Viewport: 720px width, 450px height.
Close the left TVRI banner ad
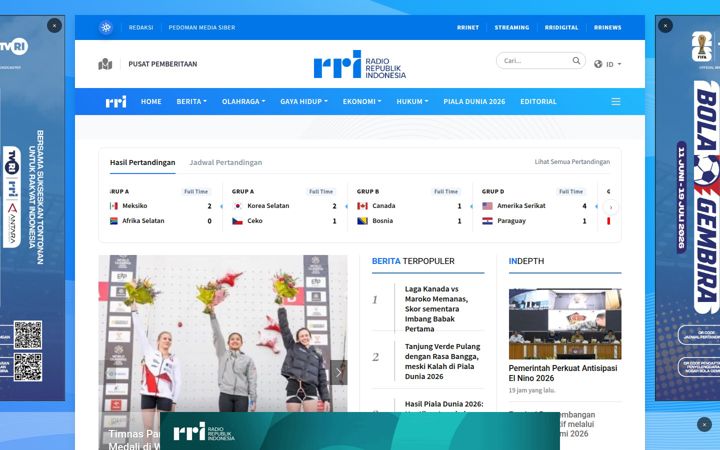point(54,25)
